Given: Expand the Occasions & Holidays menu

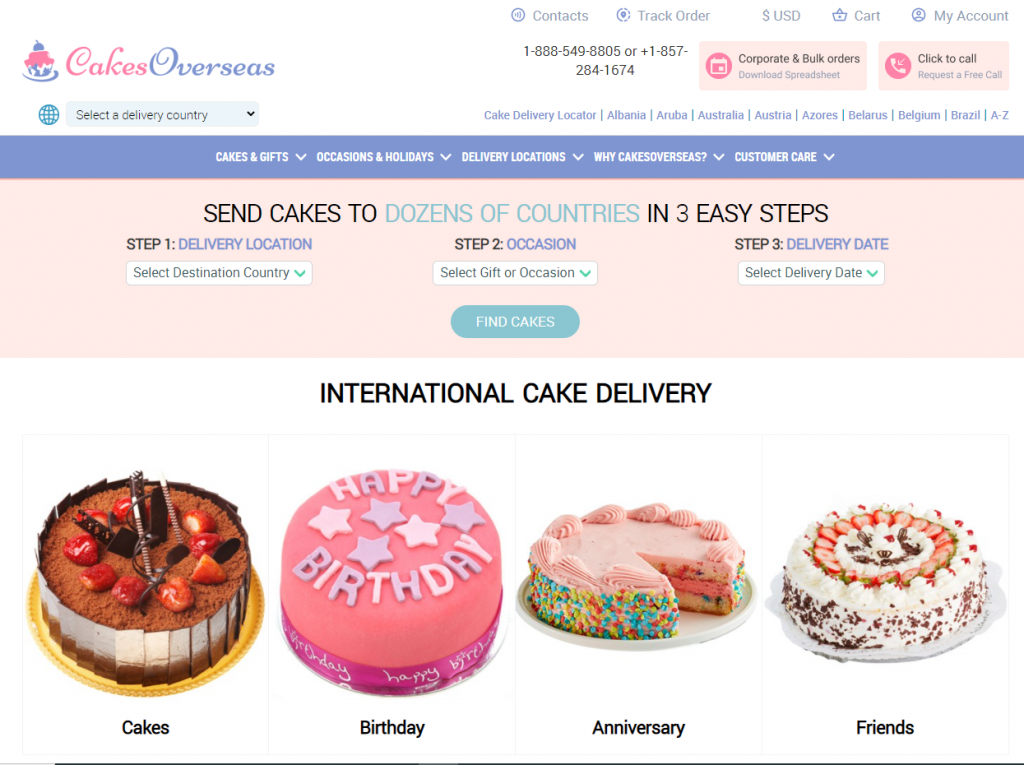Looking at the screenshot, I should (384, 157).
